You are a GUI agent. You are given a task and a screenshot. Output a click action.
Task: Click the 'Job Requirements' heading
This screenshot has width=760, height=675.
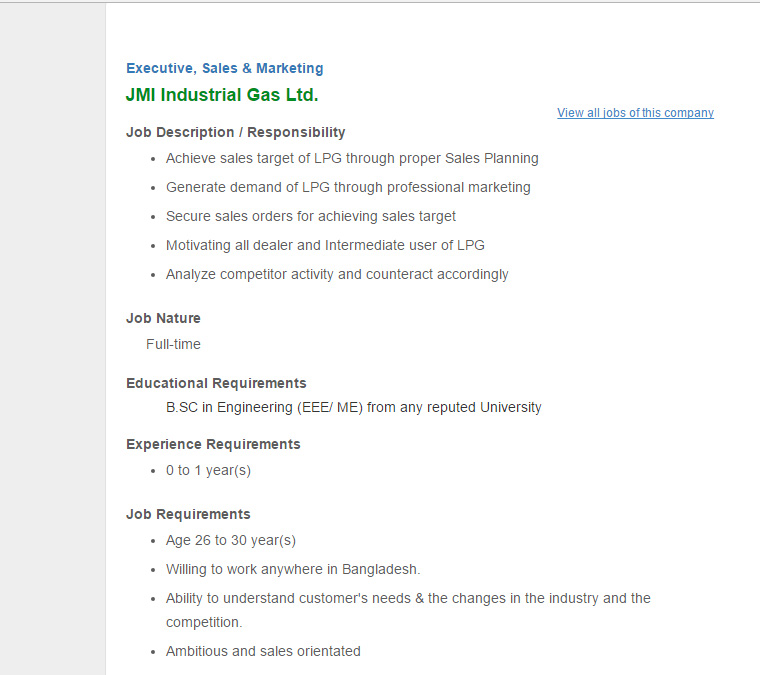coord(188,514)
